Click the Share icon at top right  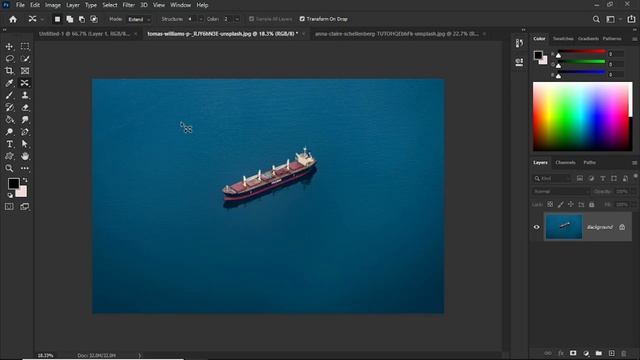[x=631, y=19]
